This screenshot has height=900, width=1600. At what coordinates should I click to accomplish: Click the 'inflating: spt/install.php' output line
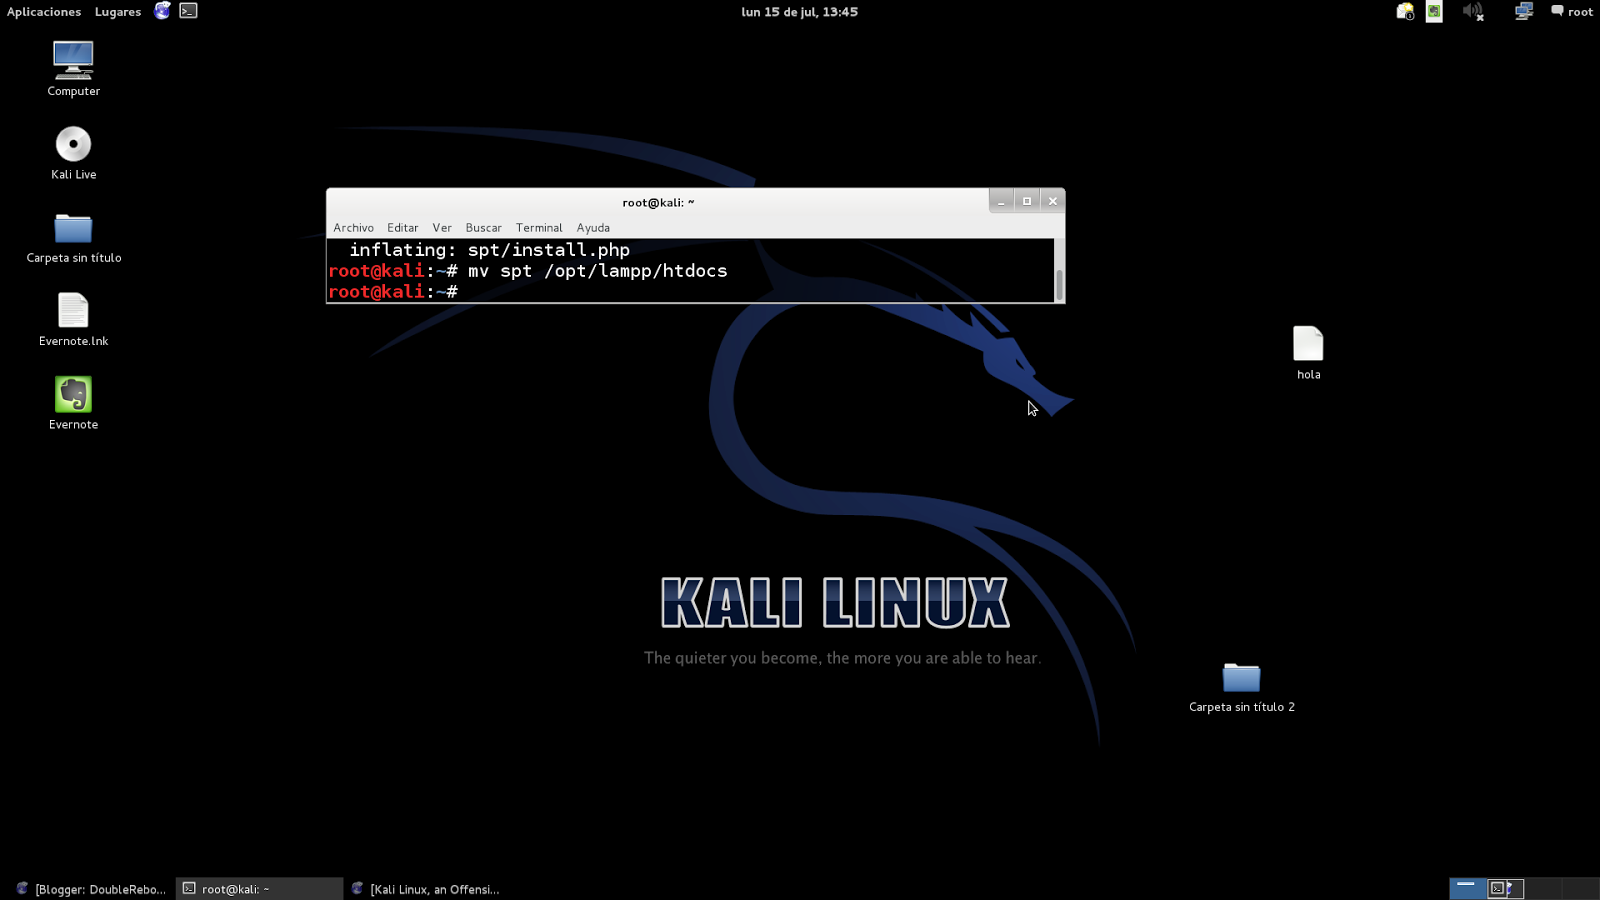[x=489, y=250]
